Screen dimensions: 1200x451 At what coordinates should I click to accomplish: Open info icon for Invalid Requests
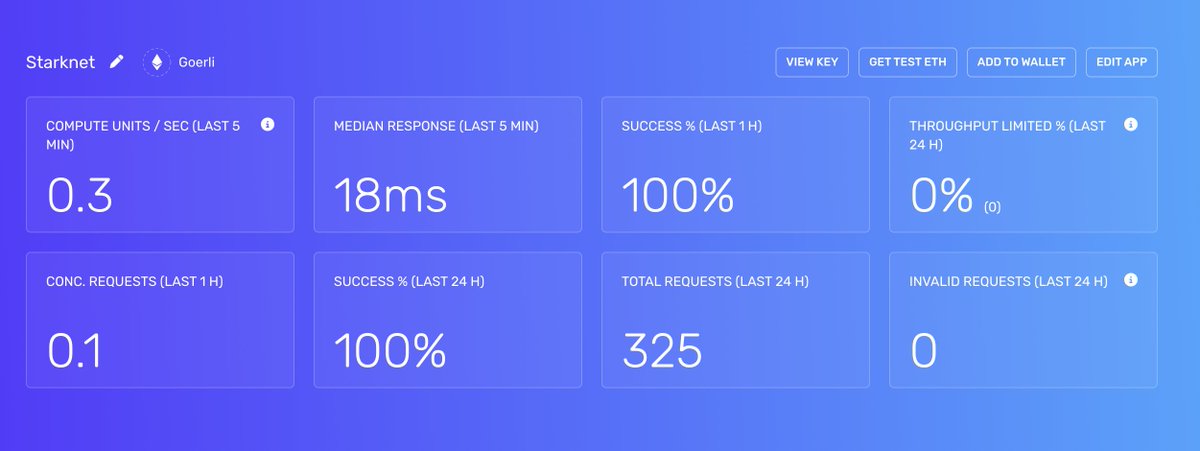coord(1131,281)
